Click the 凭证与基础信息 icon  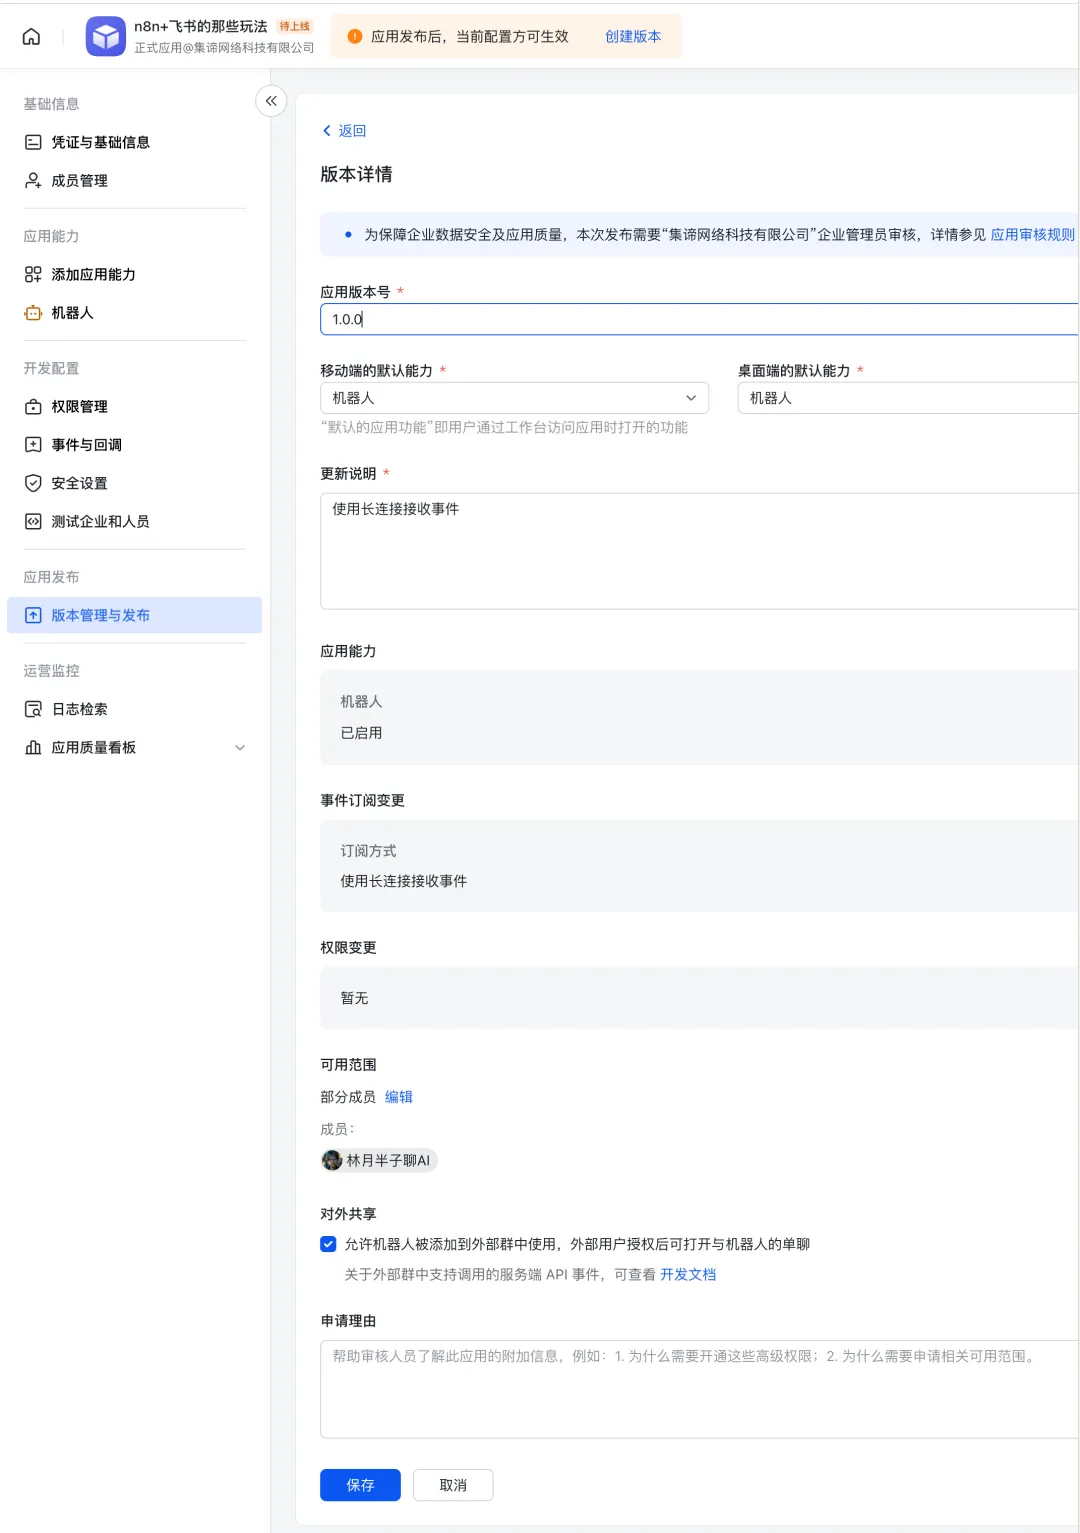33,142
